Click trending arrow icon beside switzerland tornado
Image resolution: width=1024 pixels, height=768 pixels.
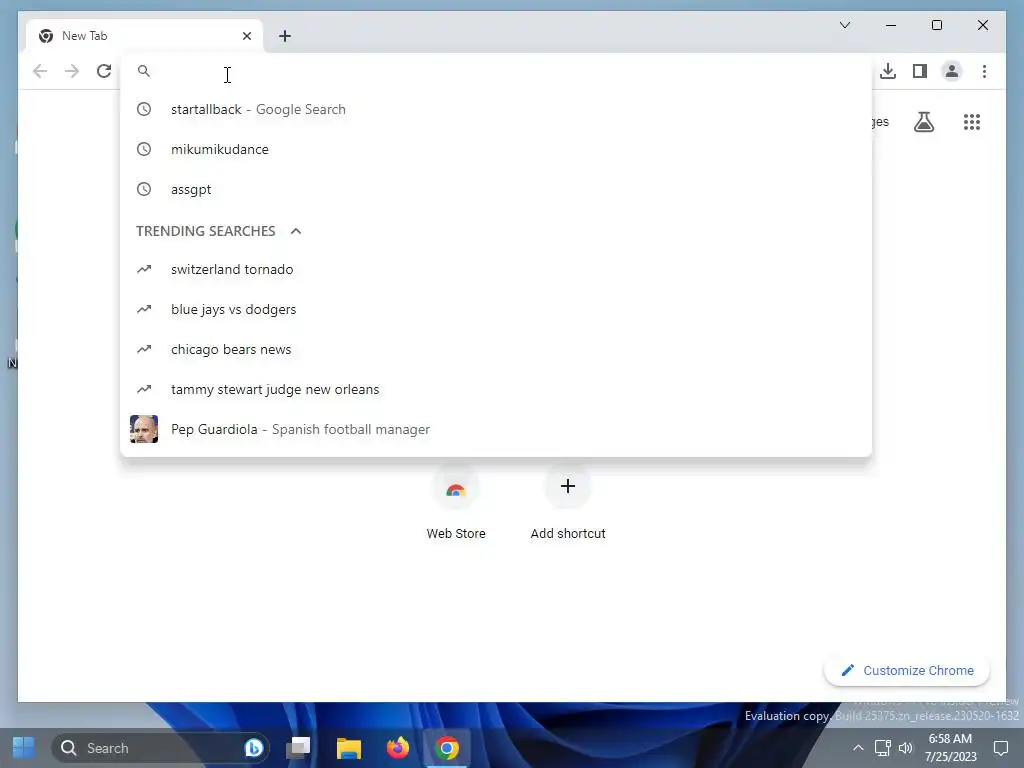coord(144,269)
